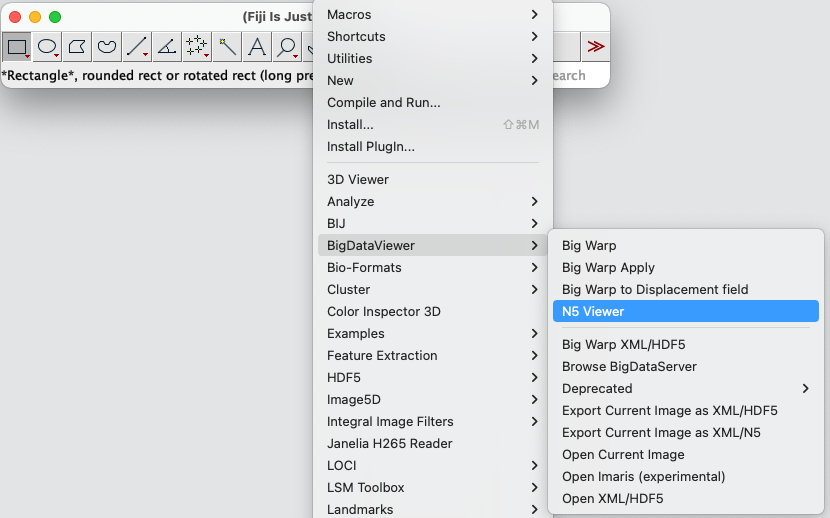
Task: Expand the BIJ submenu
Action: [432, 224]
